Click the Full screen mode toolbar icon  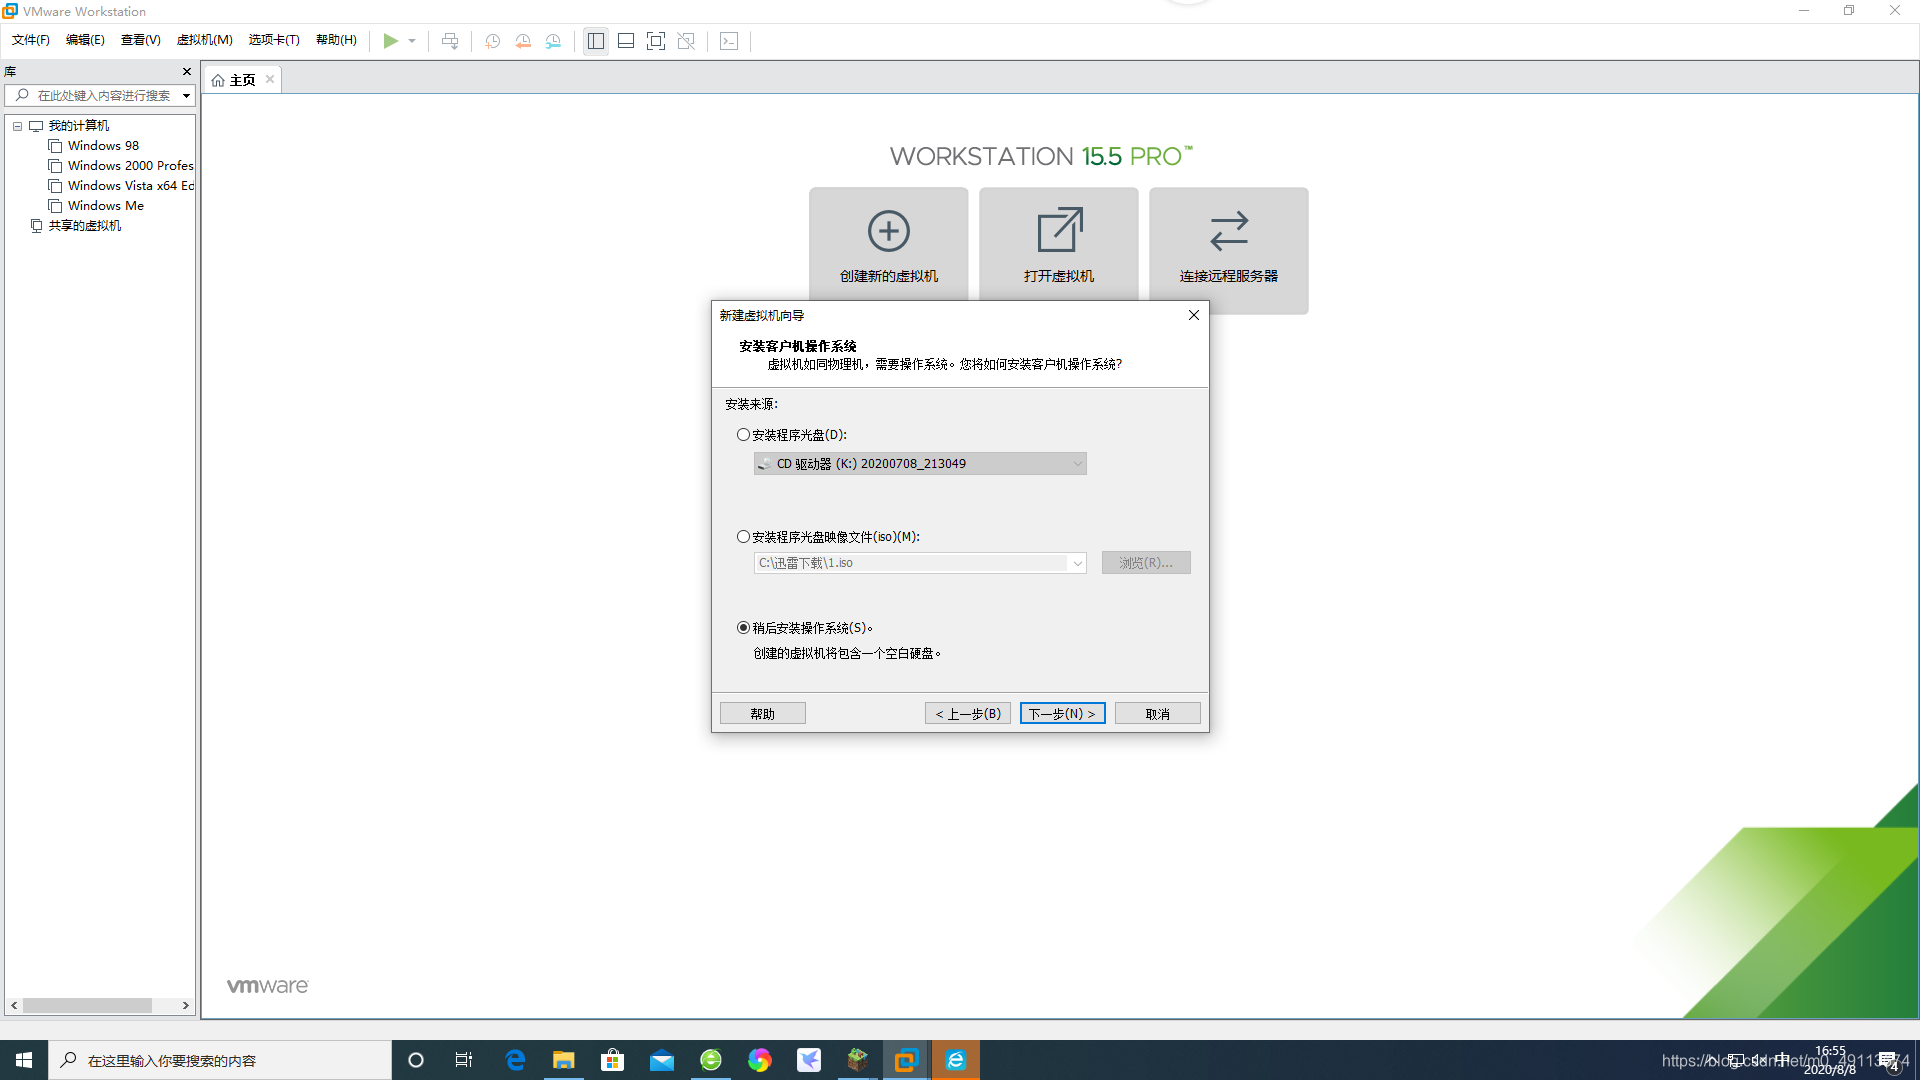click(655, 41)
